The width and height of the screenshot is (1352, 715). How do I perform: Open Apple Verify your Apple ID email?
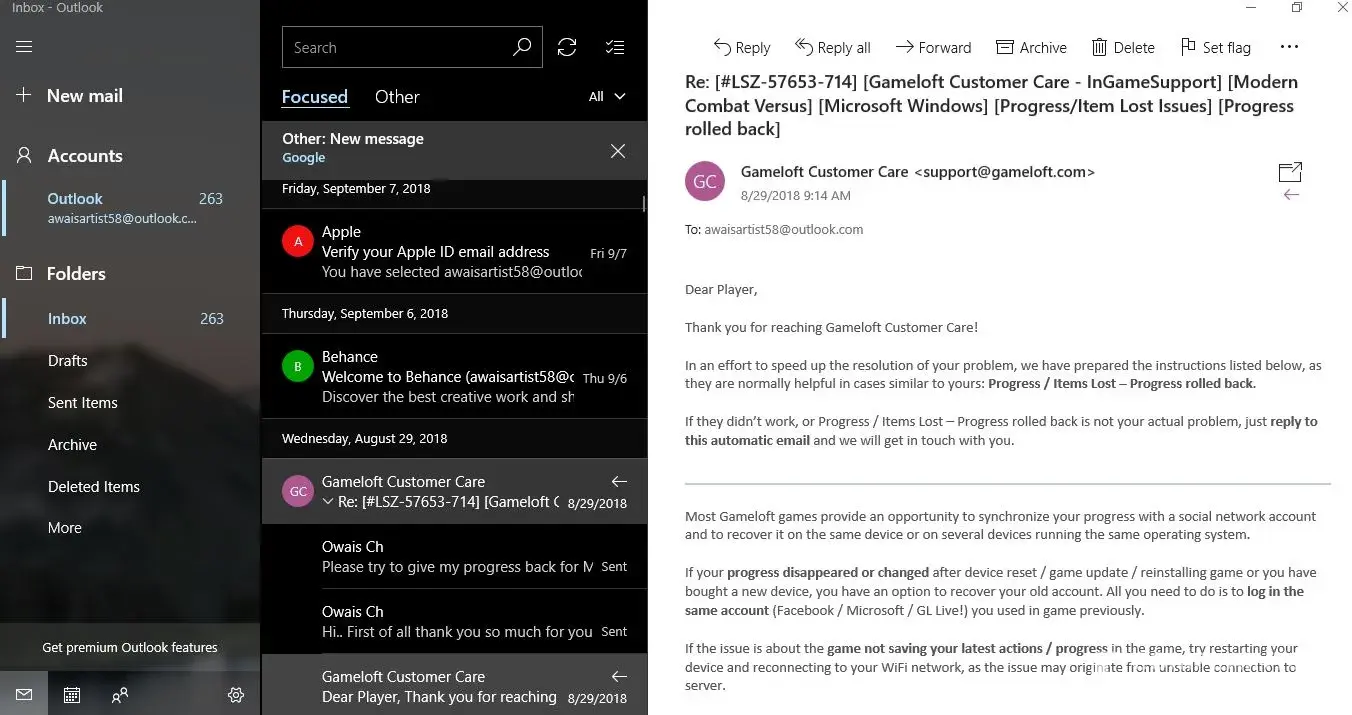pos(454,251)
